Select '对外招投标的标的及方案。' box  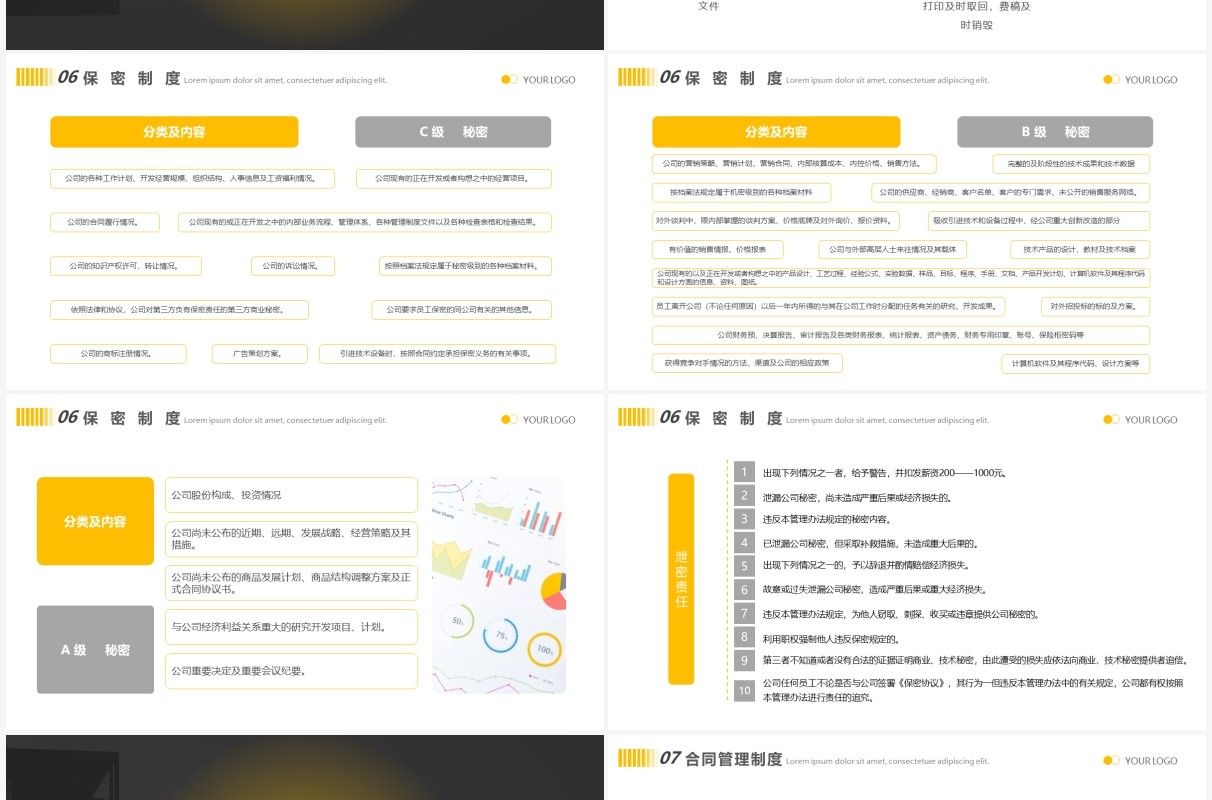coord(1095,307)
